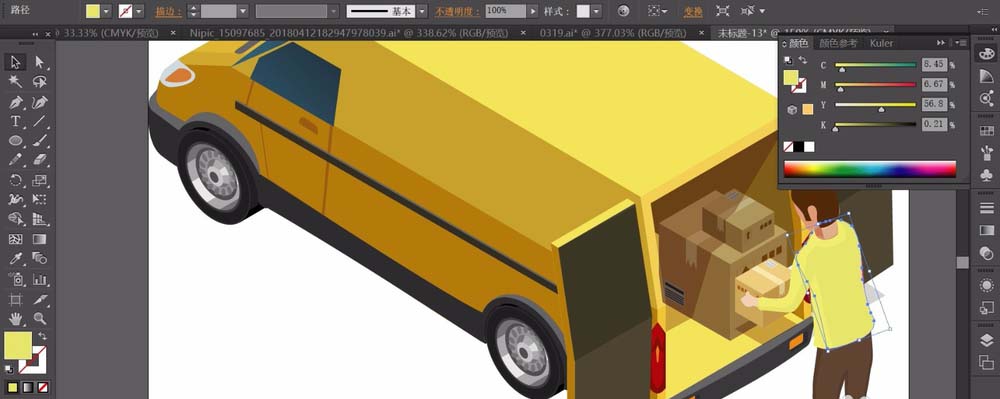Swap fill and stroke in Color panel
This screenshot has width=1000, height=399.
coord(802,61)
